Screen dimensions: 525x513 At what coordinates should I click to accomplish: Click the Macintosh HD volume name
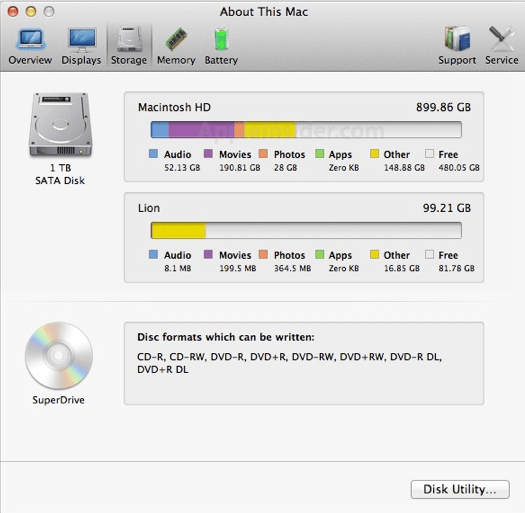(174, 107)
